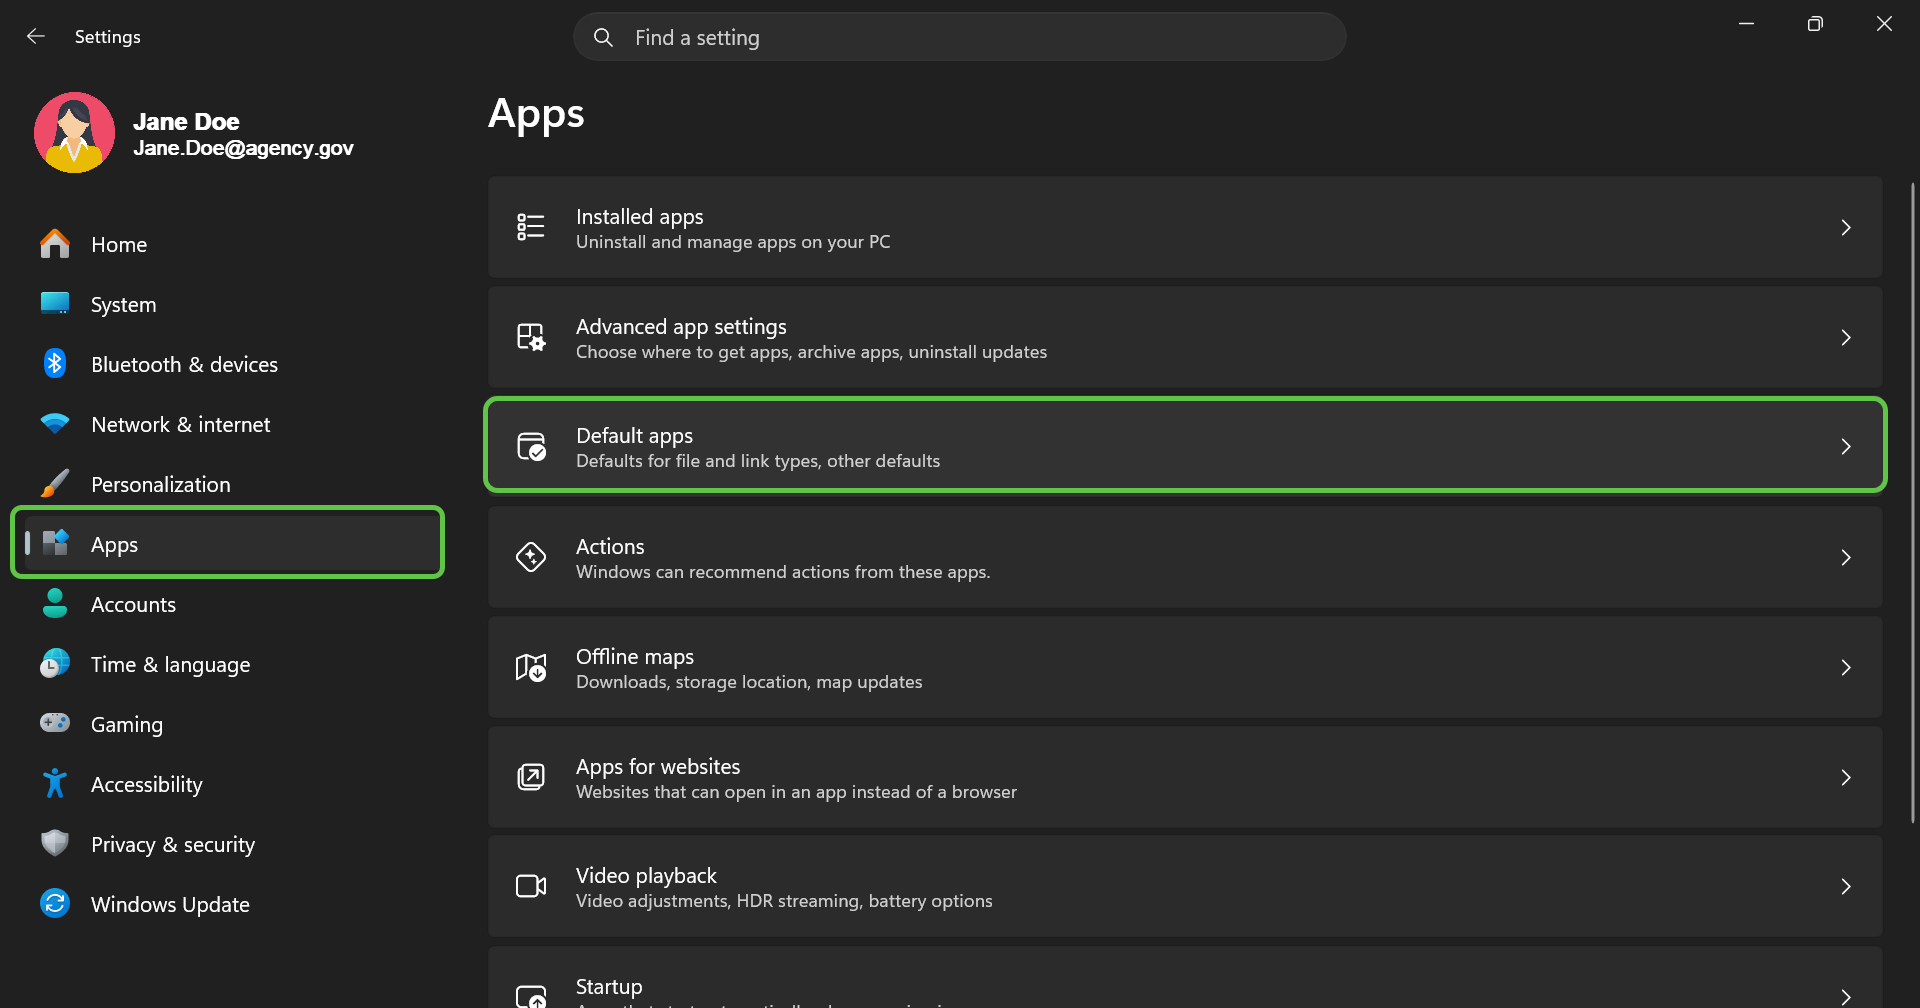Image resolution: width=1920 pixels, height=1008 pixels.
Task: Expand Startup chevron arrow
Action: point(1846,997)
